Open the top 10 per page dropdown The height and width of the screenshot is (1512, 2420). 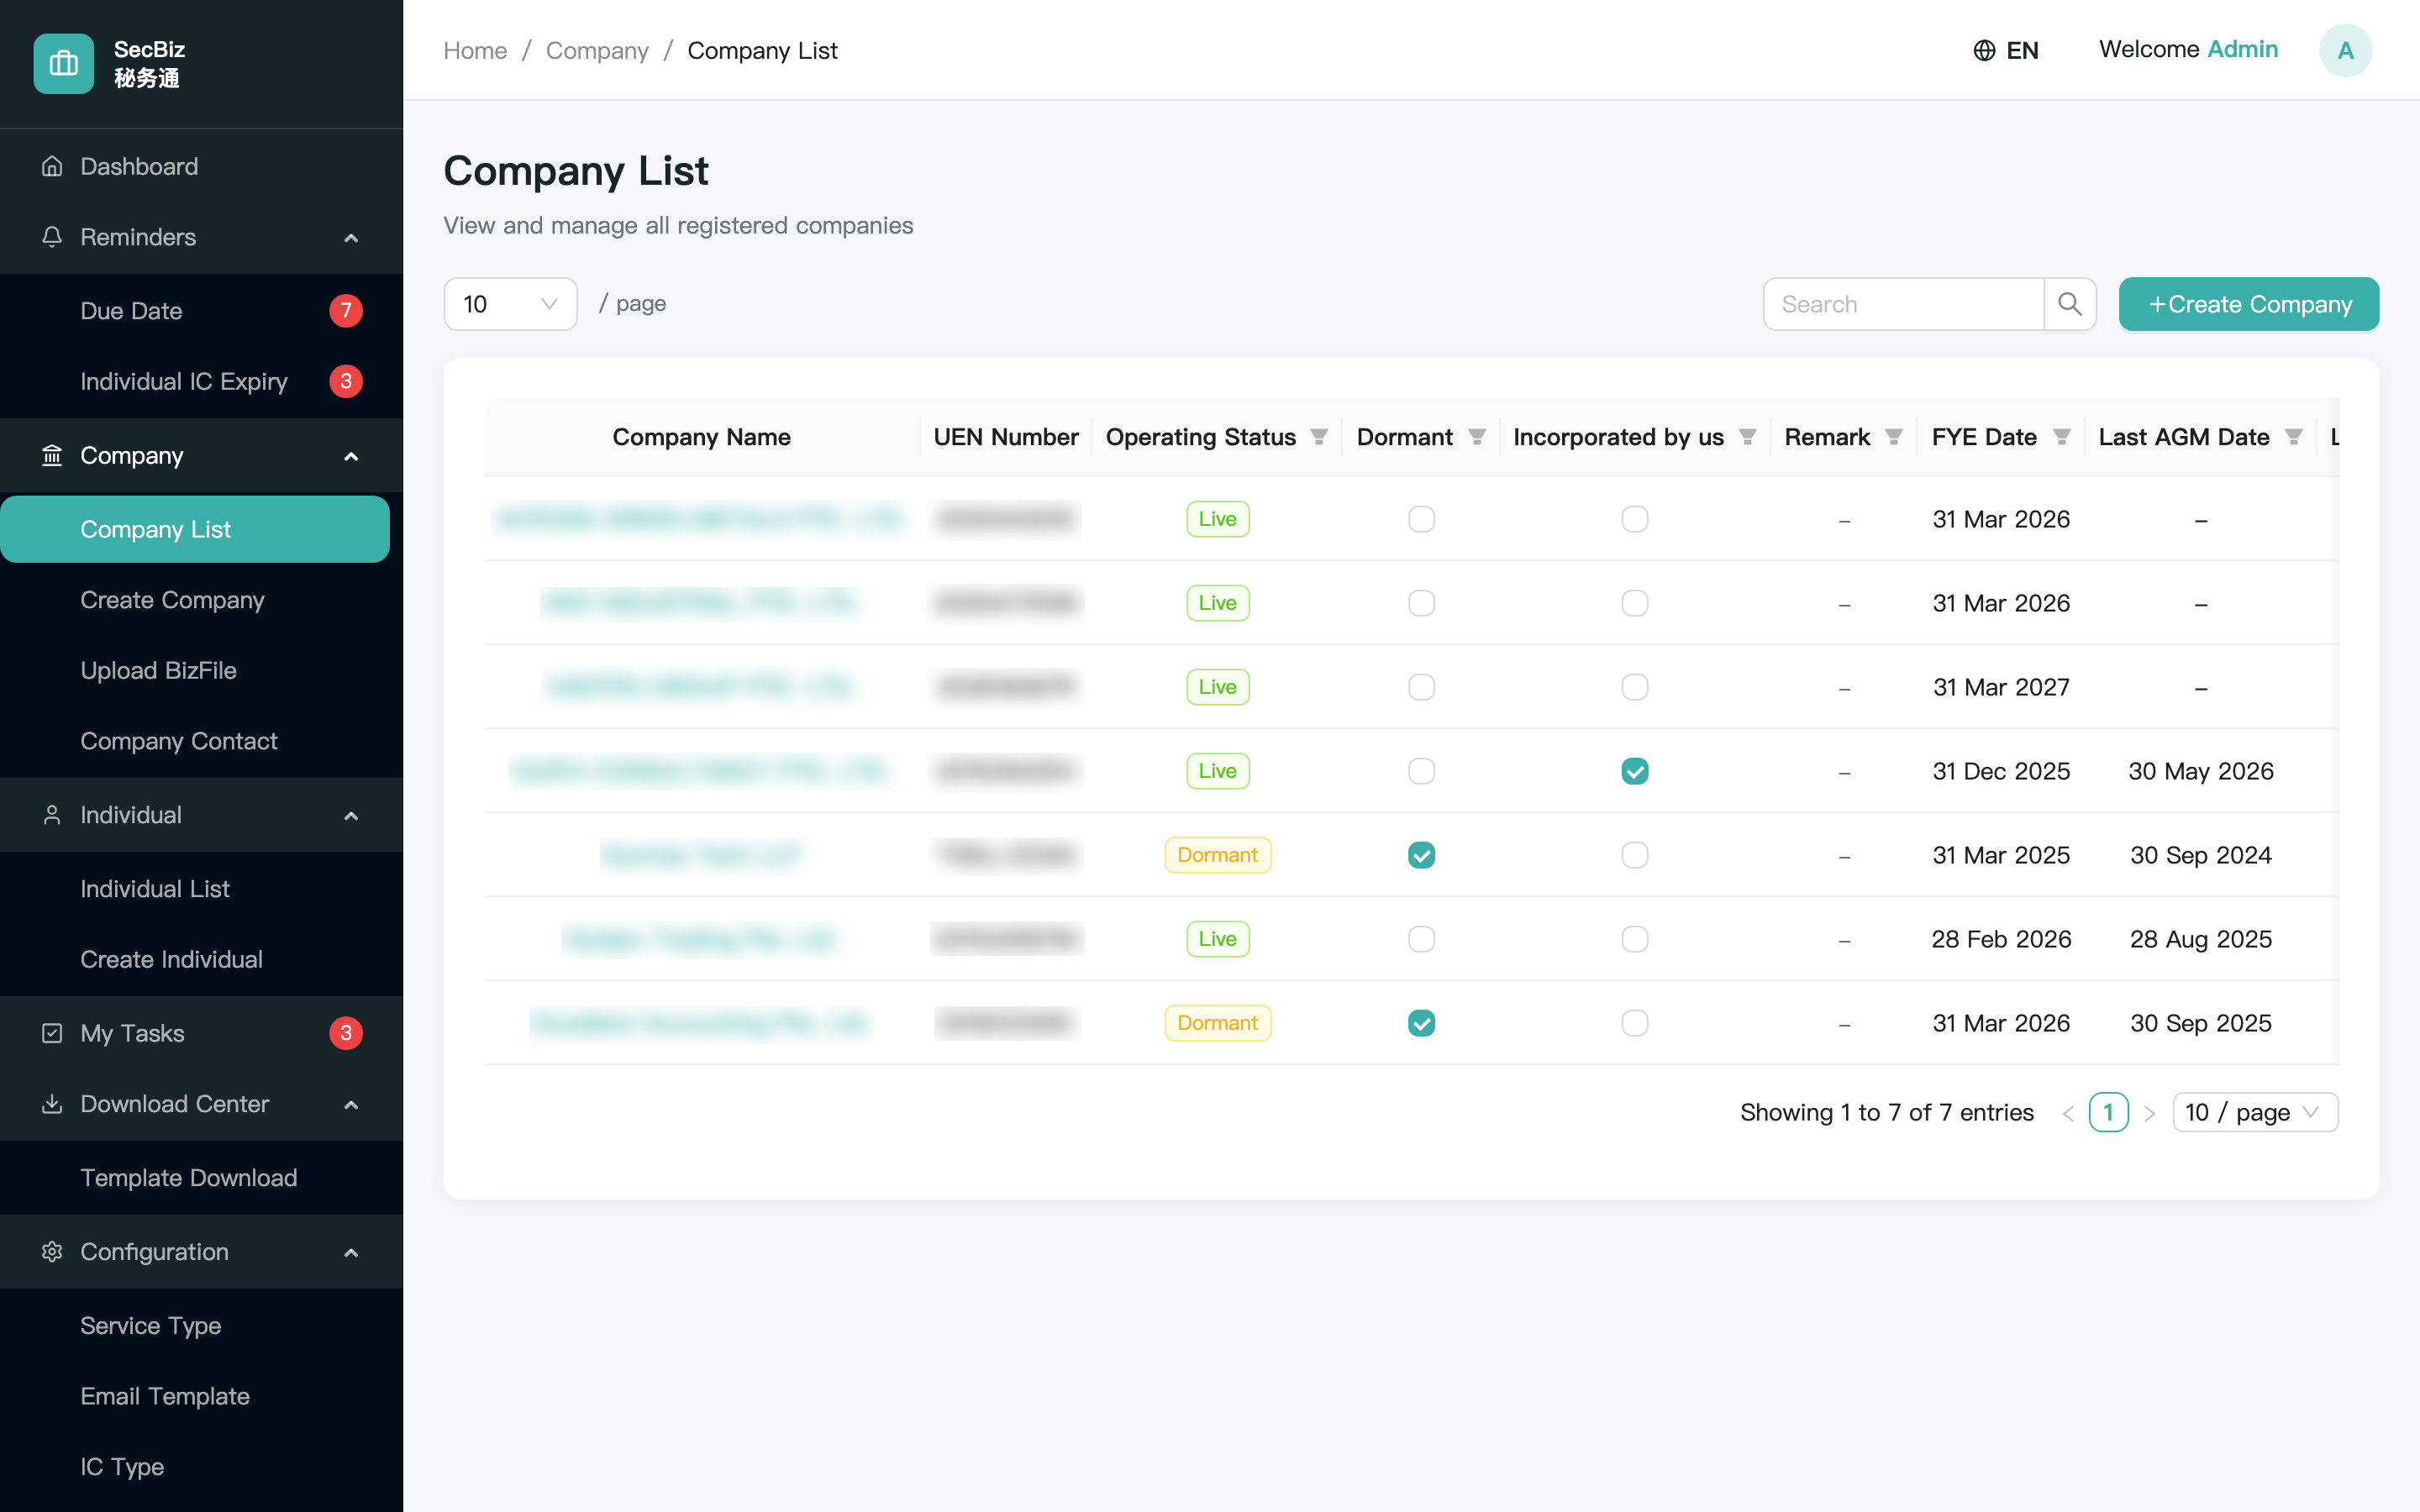point(510,304)
